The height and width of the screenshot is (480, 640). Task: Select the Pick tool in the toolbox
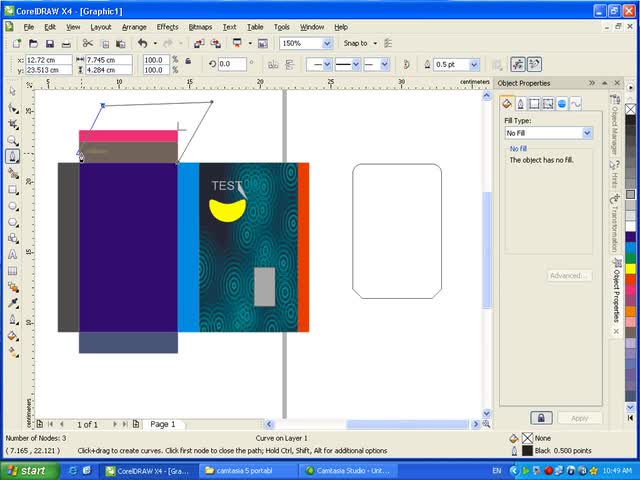tap(13, 90)
